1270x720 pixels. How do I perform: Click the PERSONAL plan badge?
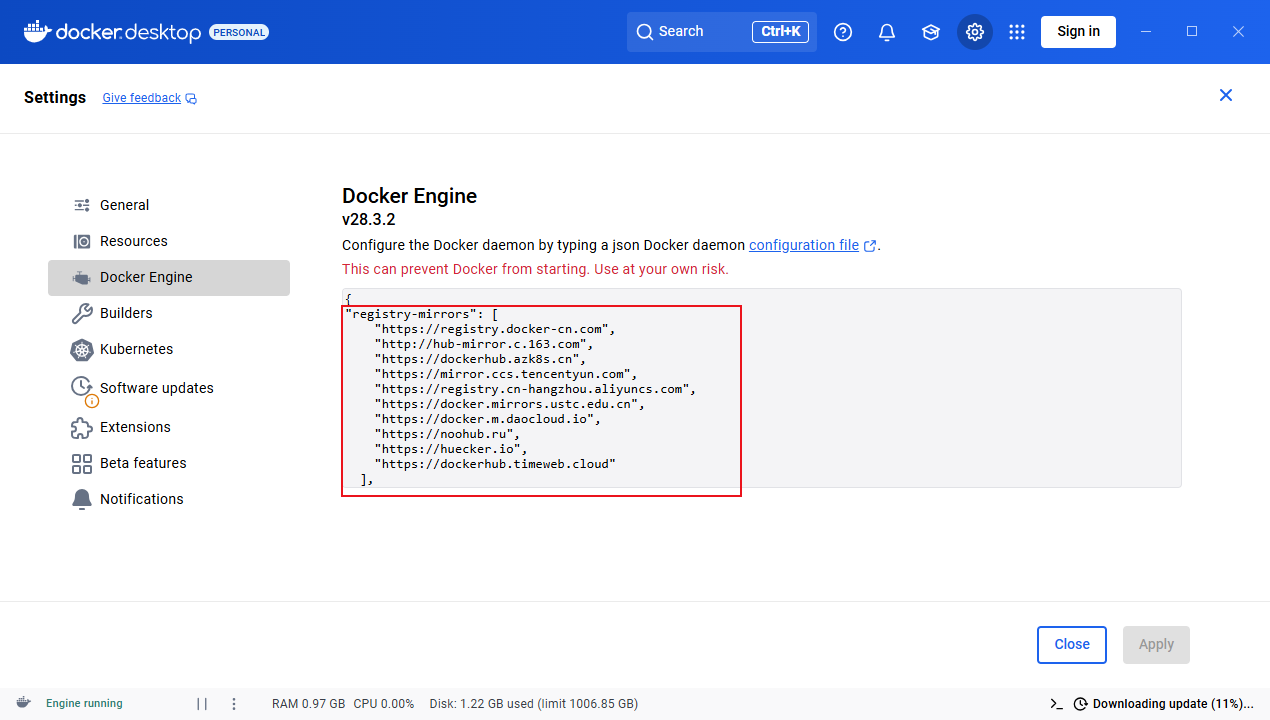click(x=239, y=32)
